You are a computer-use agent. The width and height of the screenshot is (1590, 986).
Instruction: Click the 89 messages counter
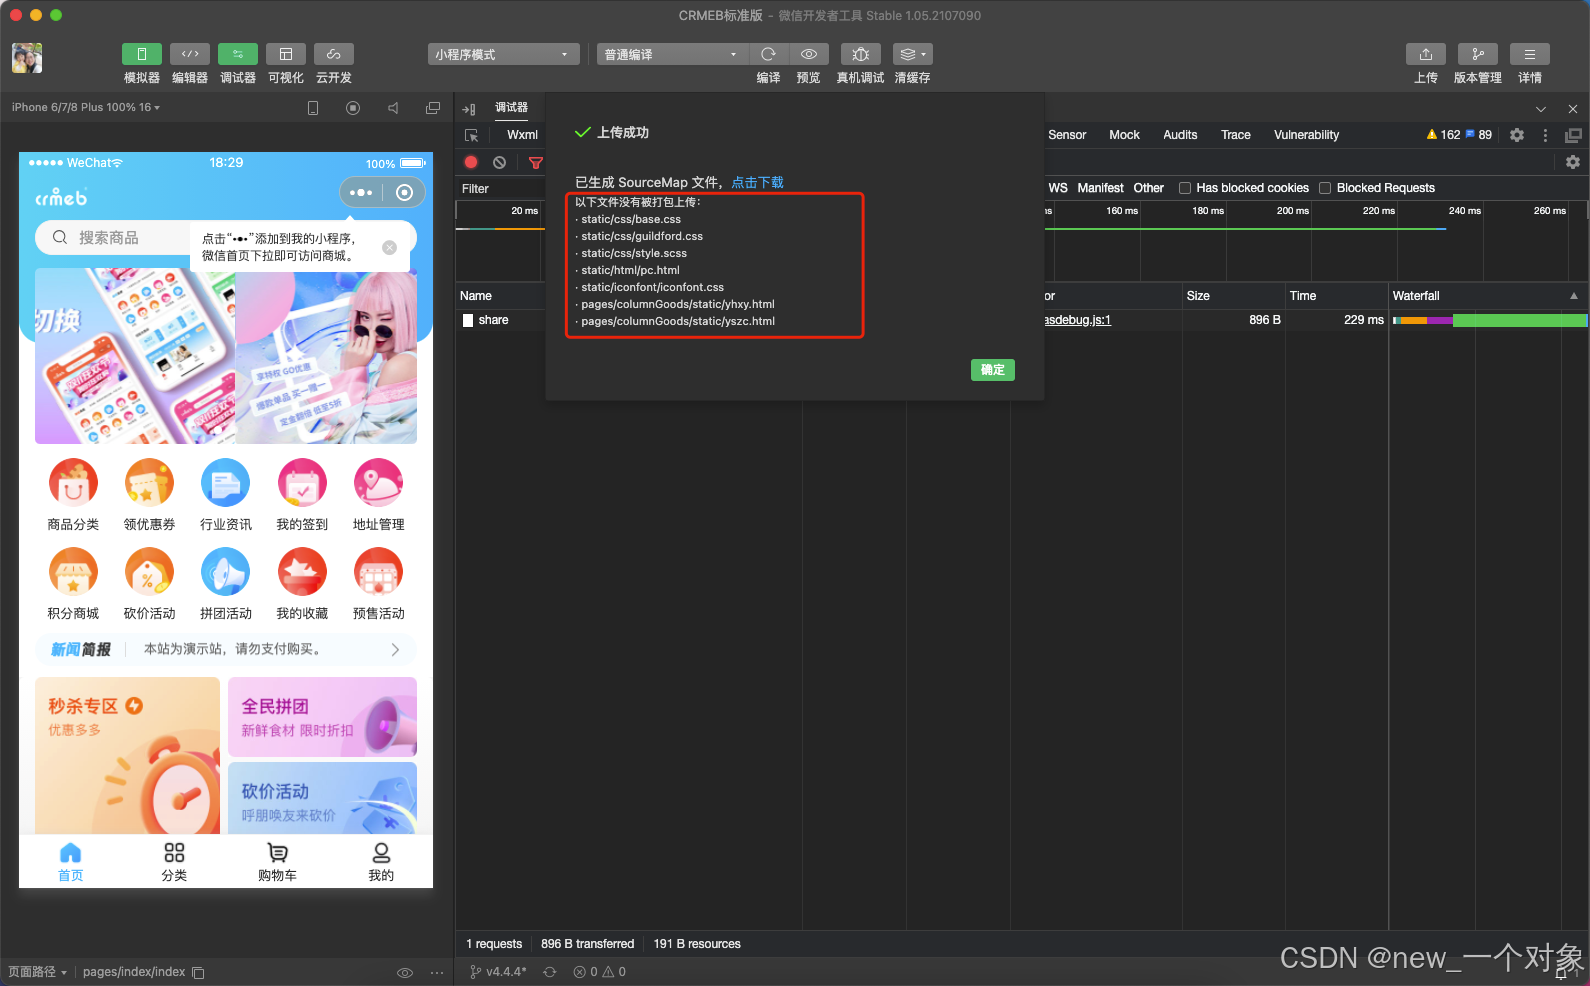[x=1479, y=135]
